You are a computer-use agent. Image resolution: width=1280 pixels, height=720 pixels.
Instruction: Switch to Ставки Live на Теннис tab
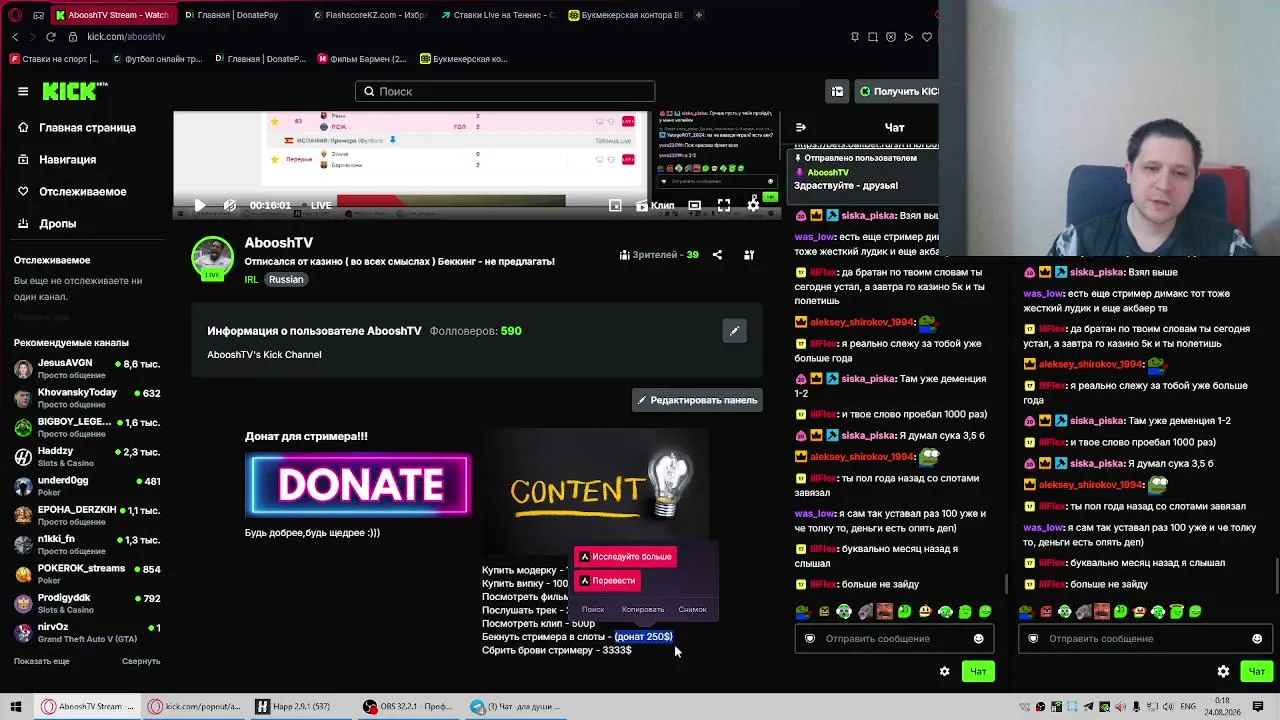(x=496, y=15)
